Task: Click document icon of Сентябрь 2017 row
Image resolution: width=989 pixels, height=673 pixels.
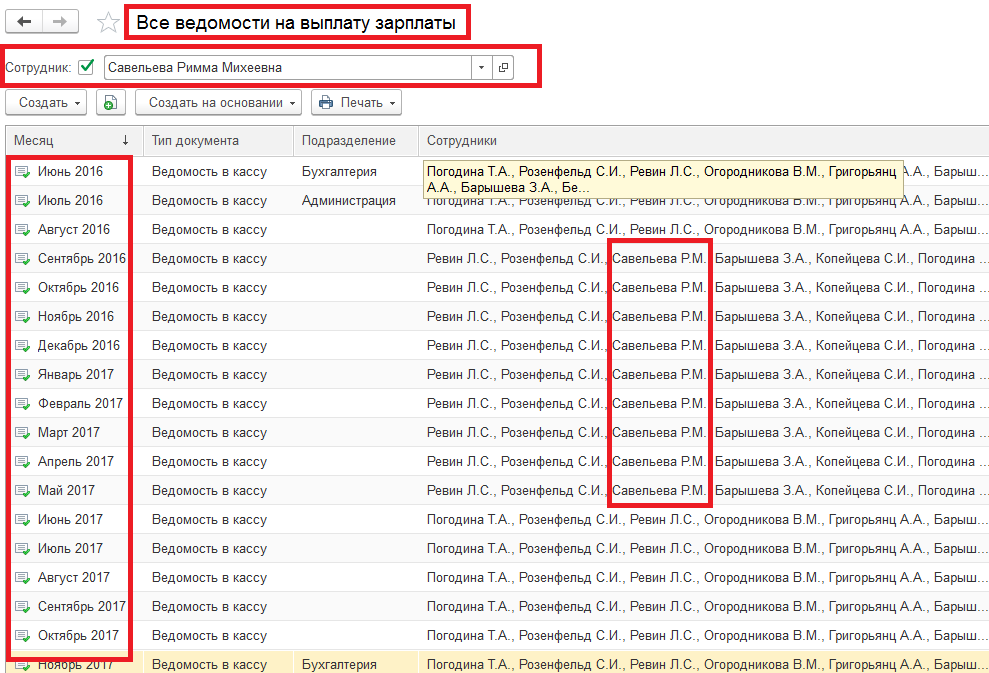Action: tap(23, 607)
